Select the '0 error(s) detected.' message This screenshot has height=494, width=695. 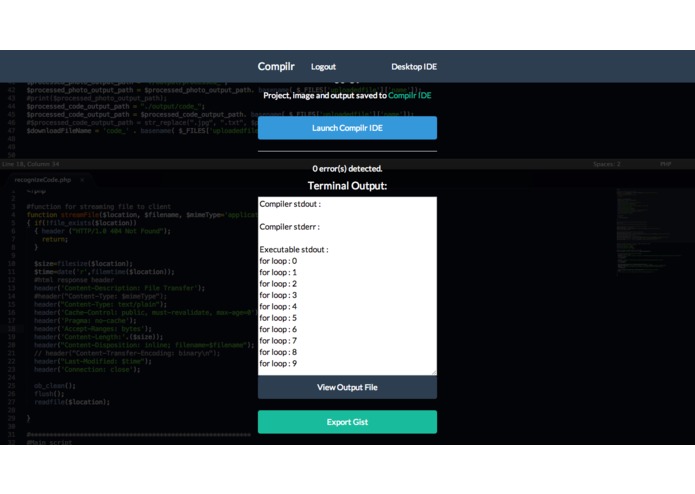tap(347, 169)
